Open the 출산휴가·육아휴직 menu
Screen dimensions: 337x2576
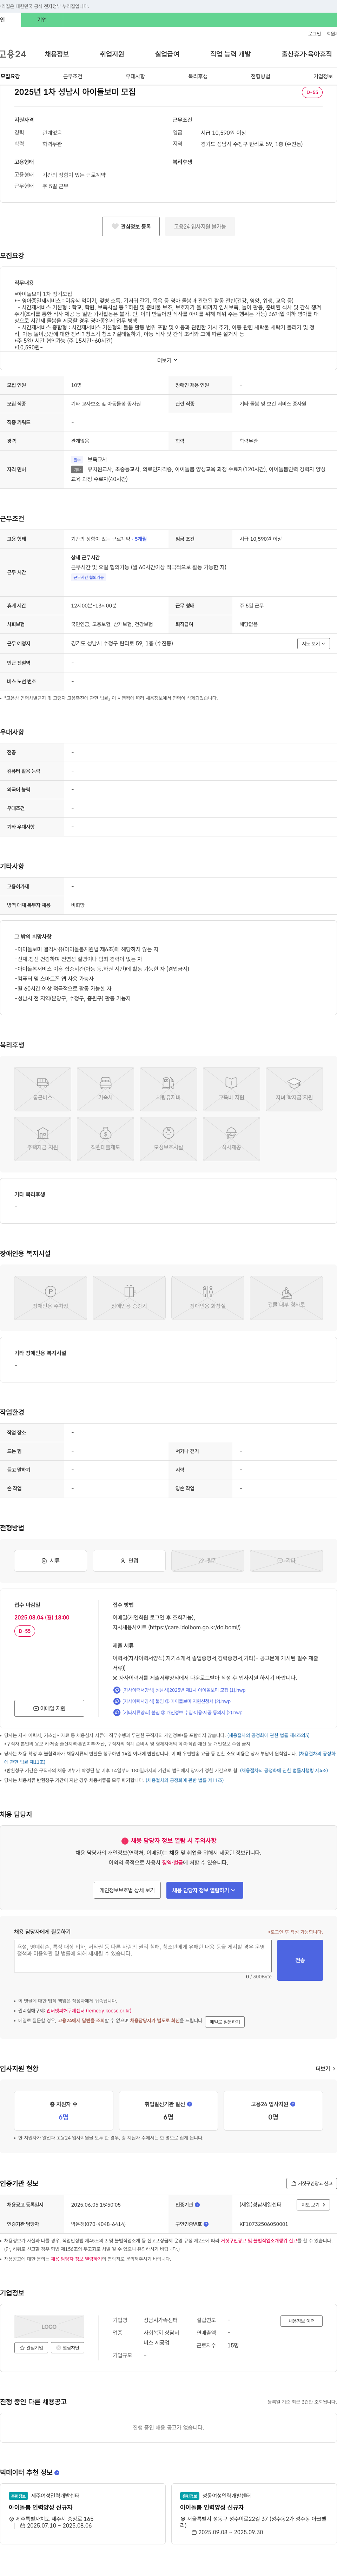(307, 54)
